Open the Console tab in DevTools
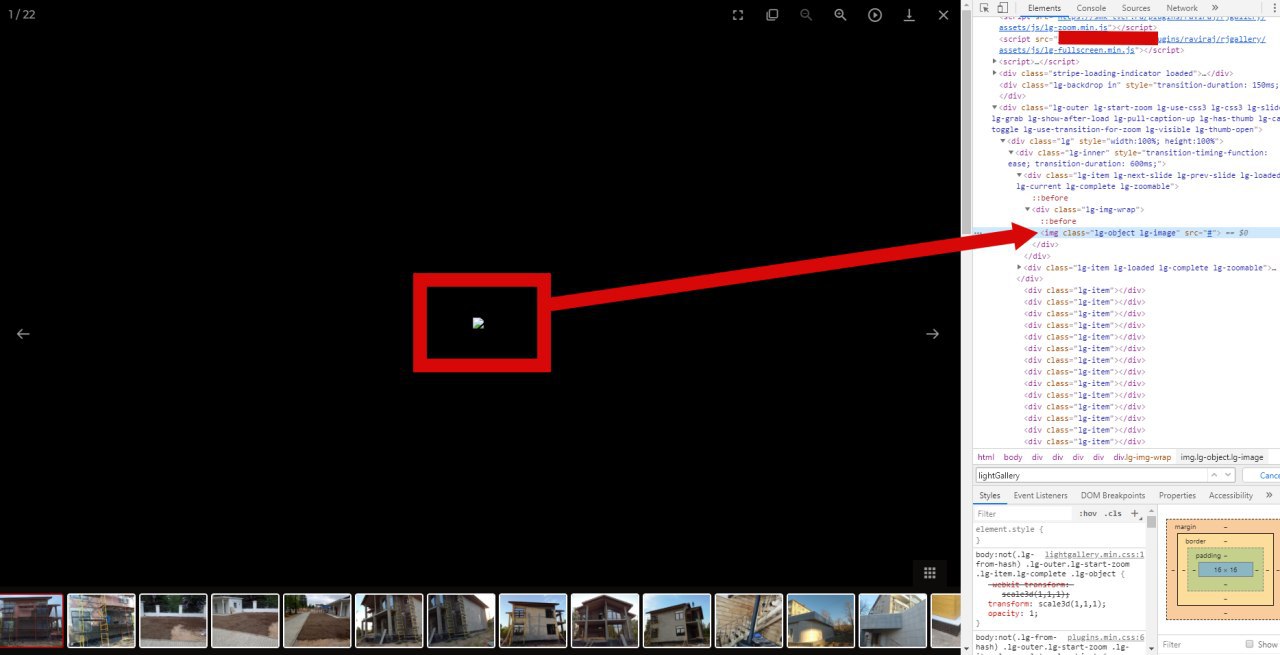This screenshot has width=1280, height=655. pyautogui.click(x=1091, y=8)
